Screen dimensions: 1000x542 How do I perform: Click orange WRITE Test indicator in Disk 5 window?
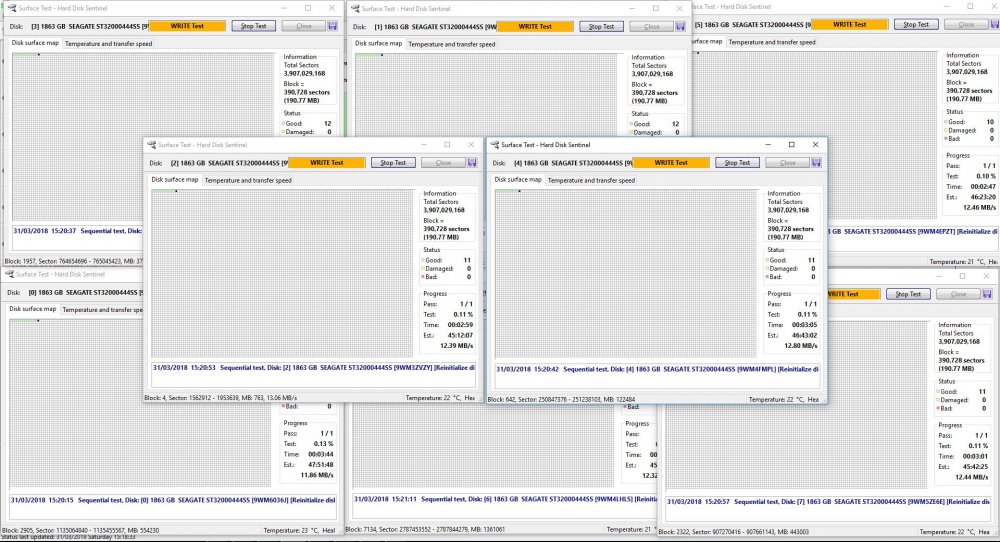[849, 24]
